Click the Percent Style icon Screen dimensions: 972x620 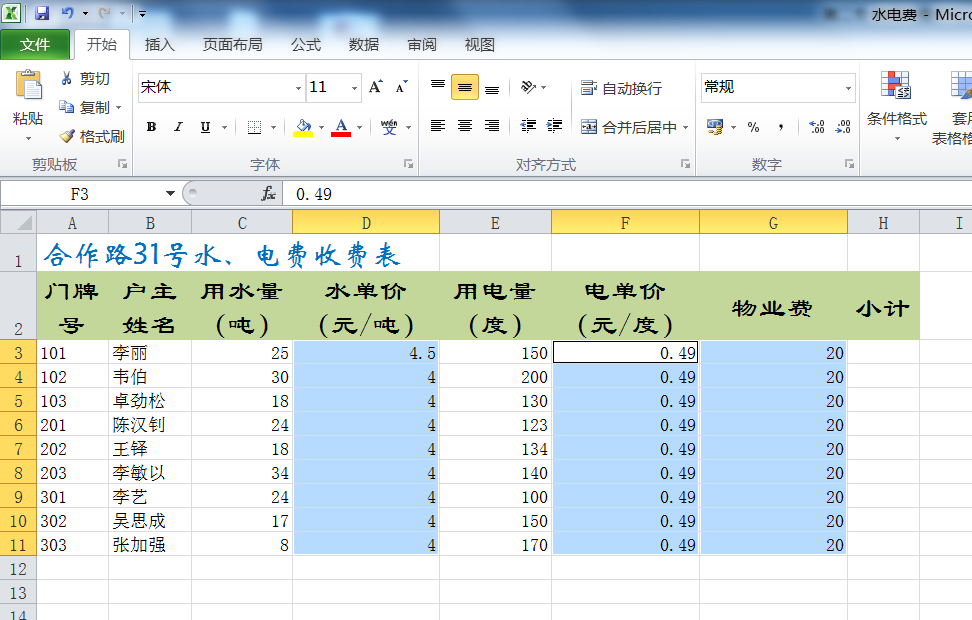[753, 127]
